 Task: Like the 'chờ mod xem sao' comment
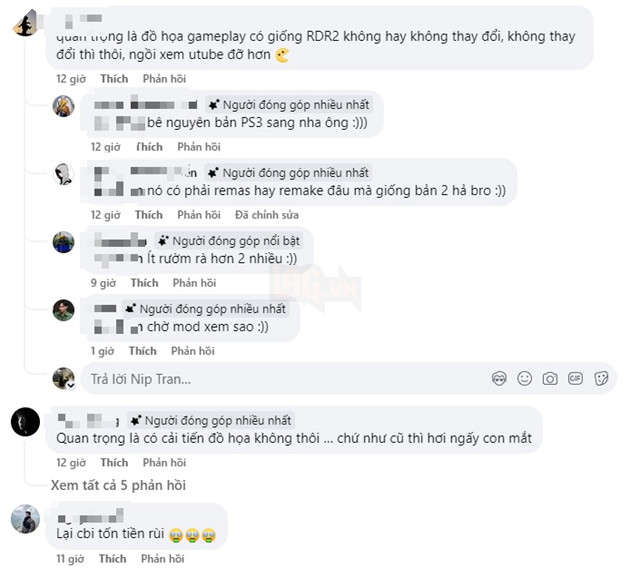[x=143, y=351]
